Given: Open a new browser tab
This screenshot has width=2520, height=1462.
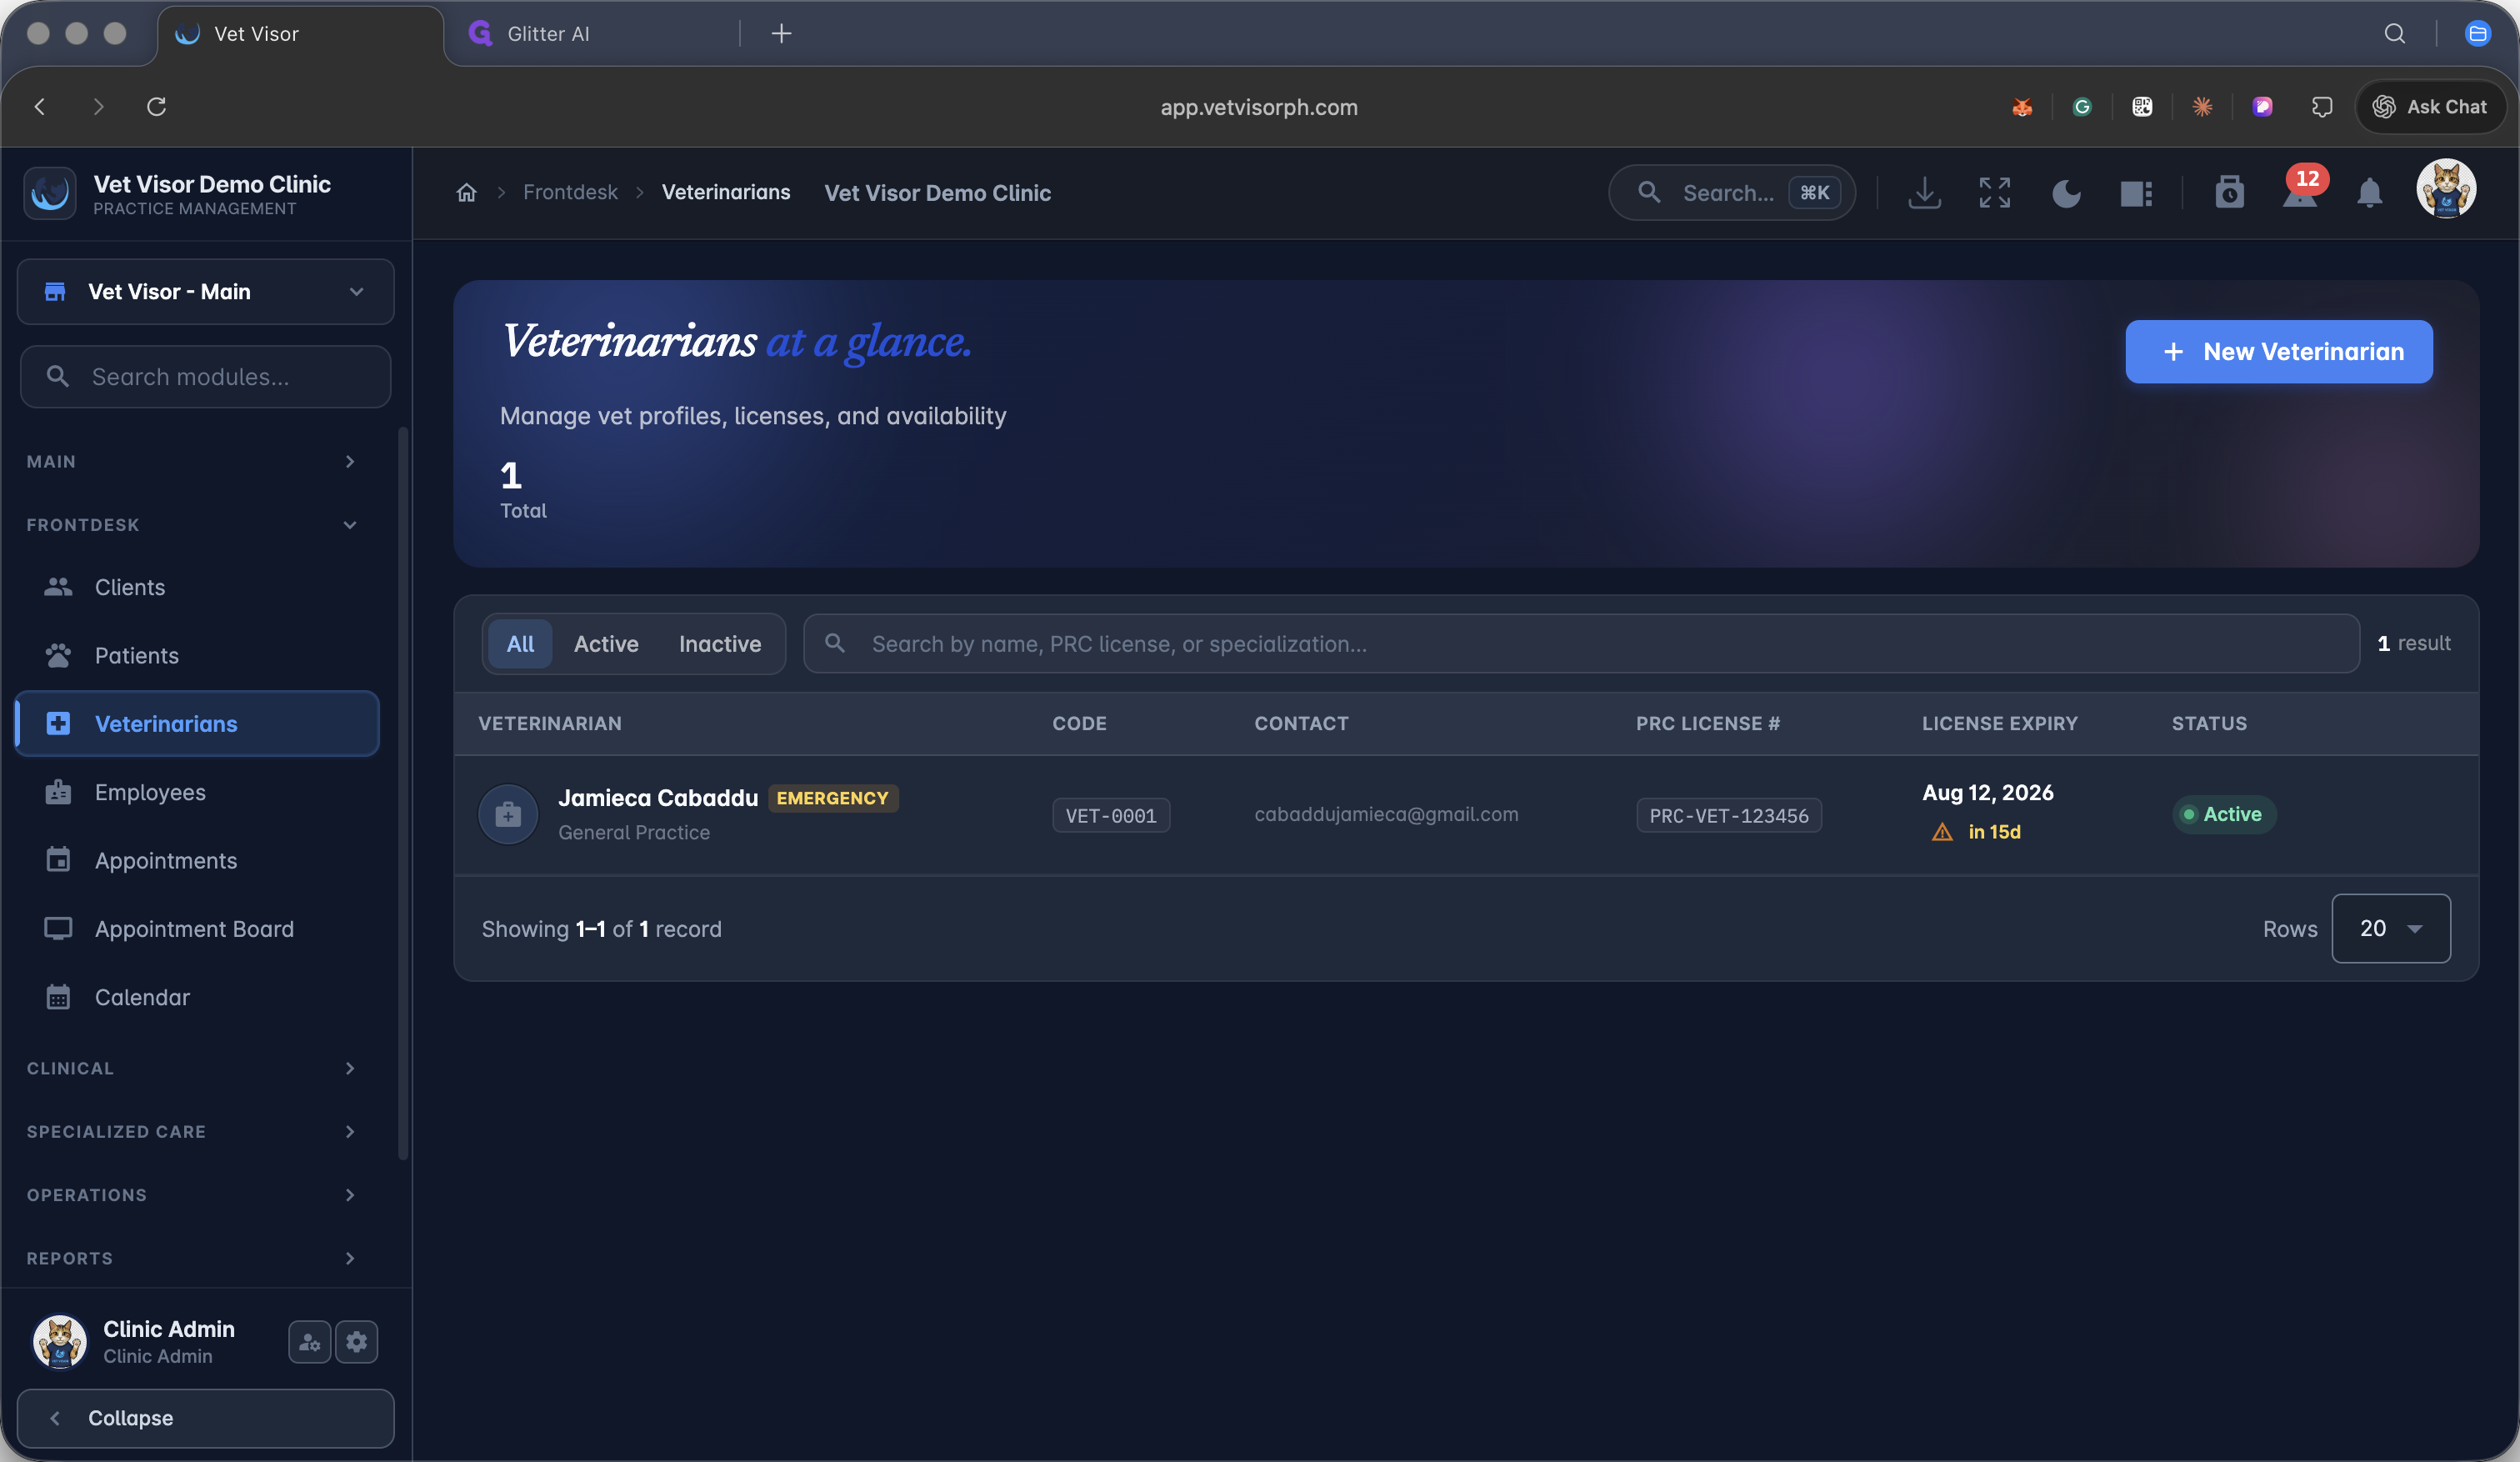Looking at the screenshot, I should [x=781, y=33].
